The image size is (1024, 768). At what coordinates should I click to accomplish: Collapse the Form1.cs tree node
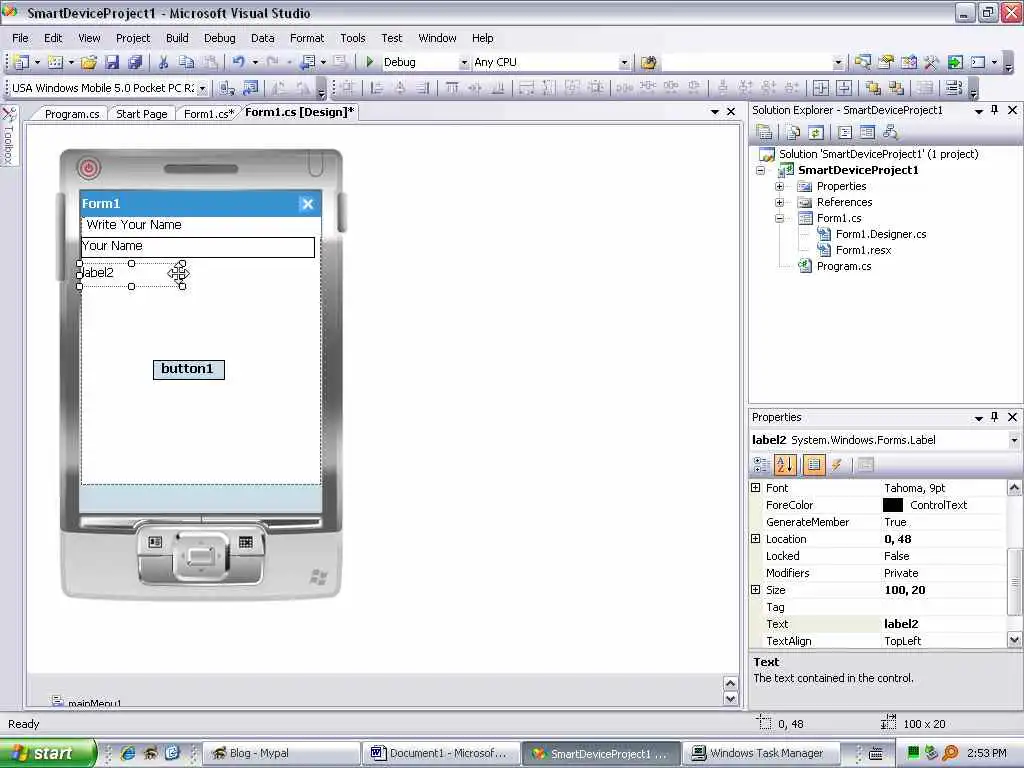[779, 218]
